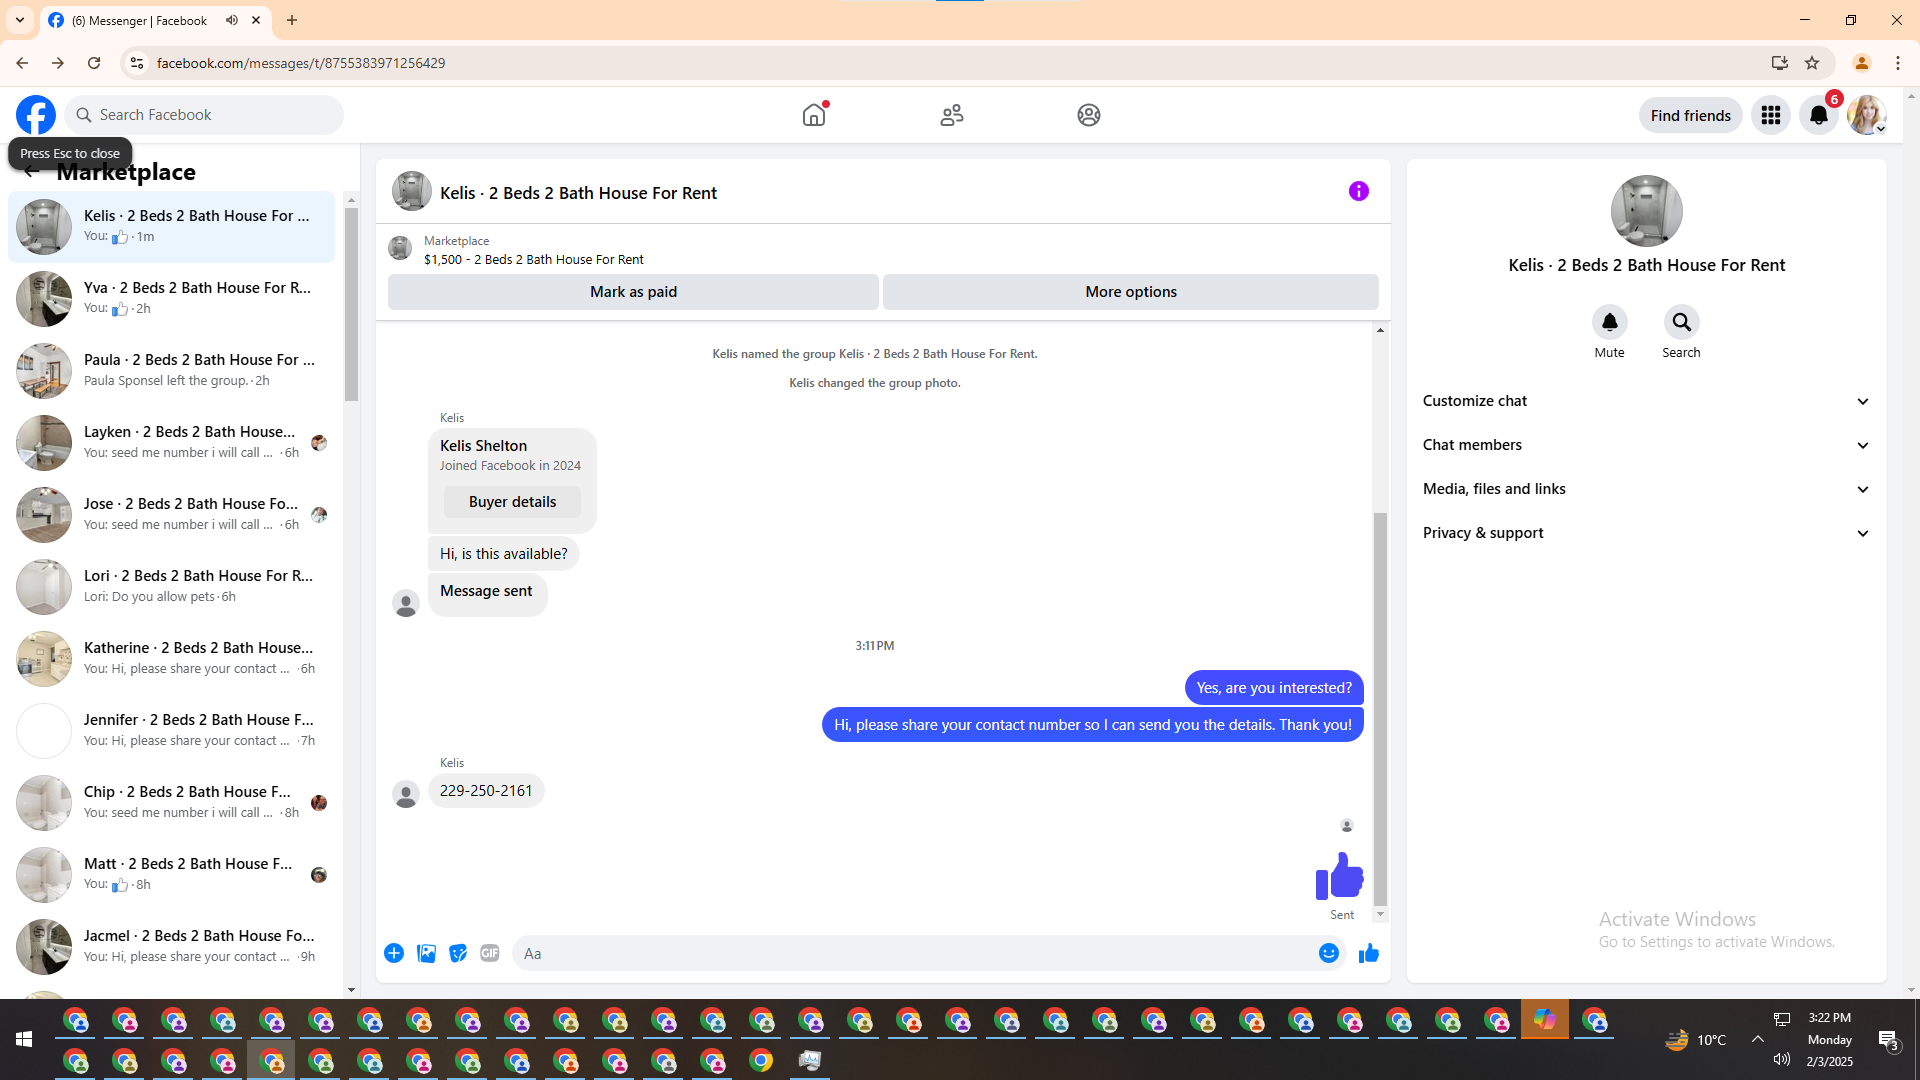Open the taskbar clock and date
Viewport: 1920px width, 1080px height.
(1829, 1039)
